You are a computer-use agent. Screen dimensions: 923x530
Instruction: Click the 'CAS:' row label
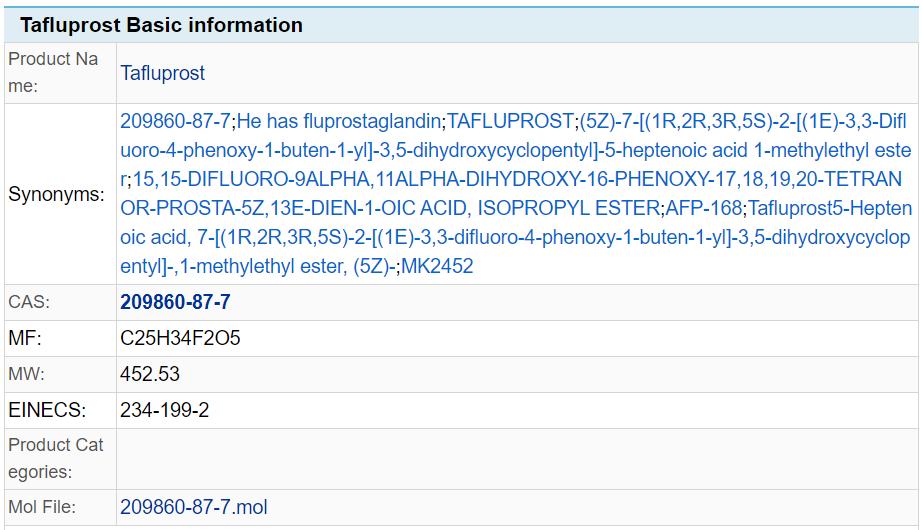pos(29,302)
